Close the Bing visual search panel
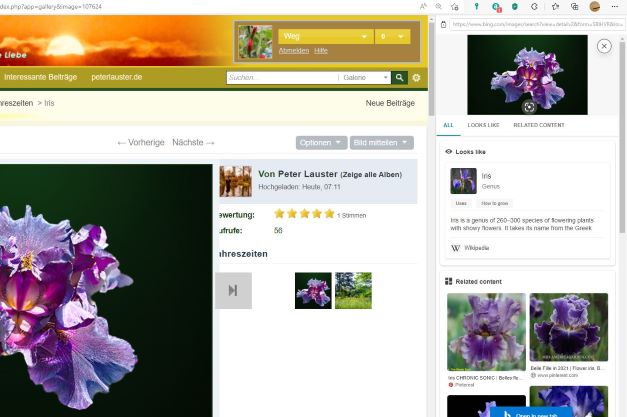Screen dimensions: 627x417 [x=603, y=46]
